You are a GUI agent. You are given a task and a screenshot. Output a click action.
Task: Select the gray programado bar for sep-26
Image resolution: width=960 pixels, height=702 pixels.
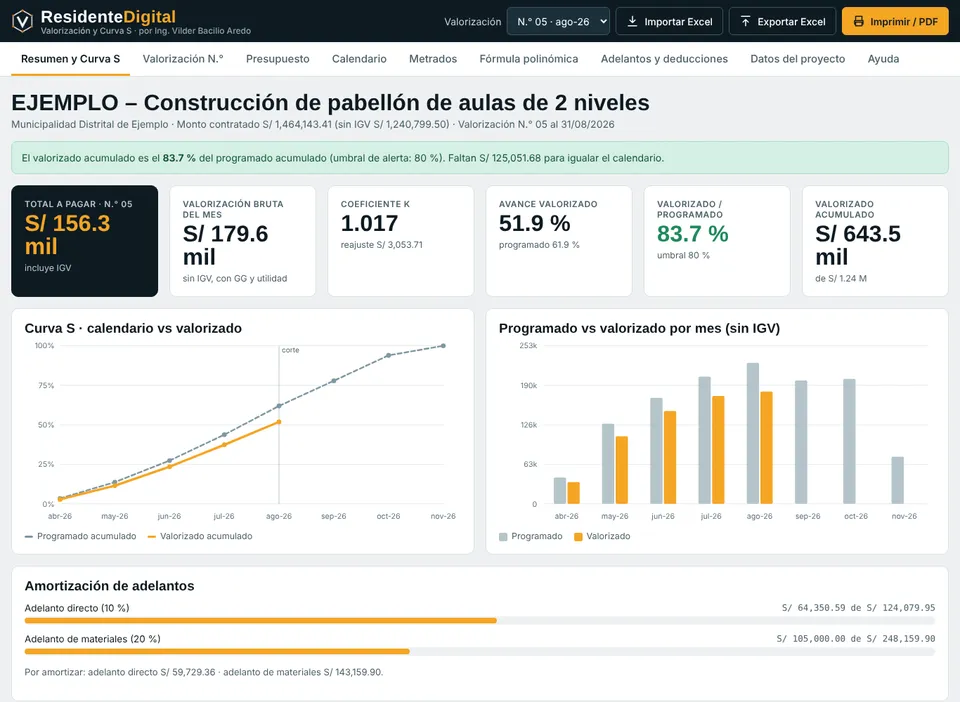click(x=801, y=442)
